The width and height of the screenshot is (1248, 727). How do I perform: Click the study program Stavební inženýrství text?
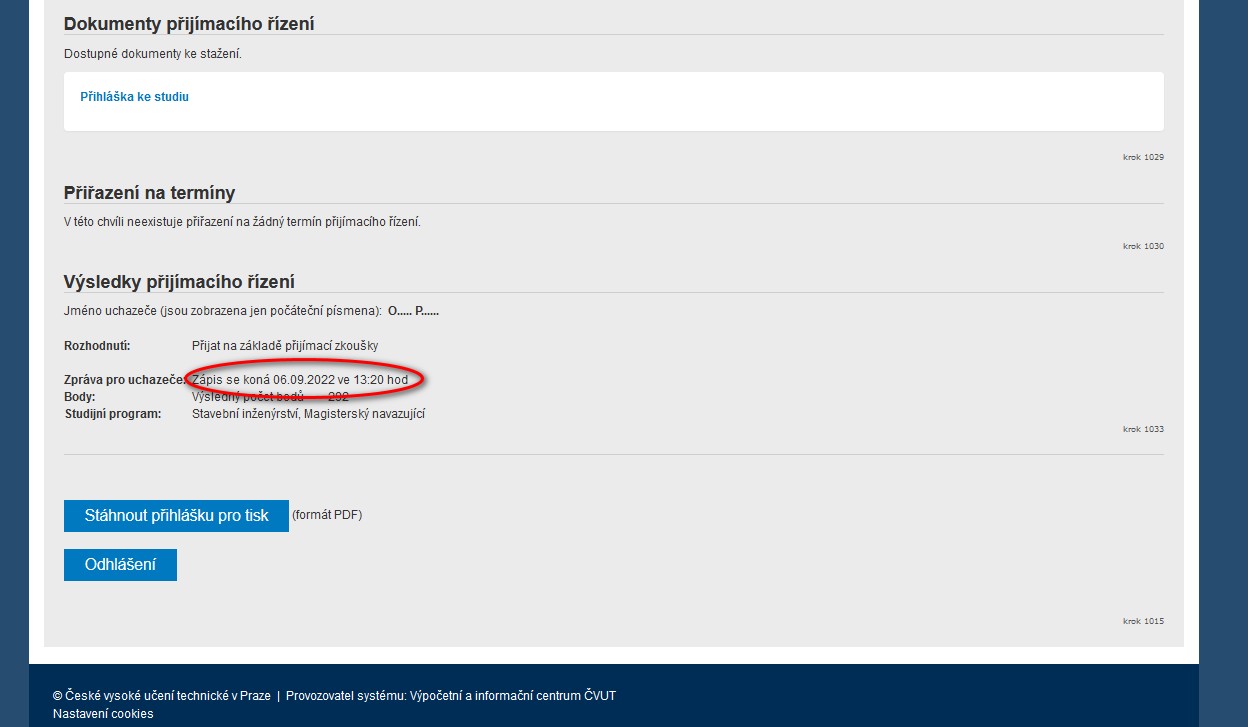308,414
